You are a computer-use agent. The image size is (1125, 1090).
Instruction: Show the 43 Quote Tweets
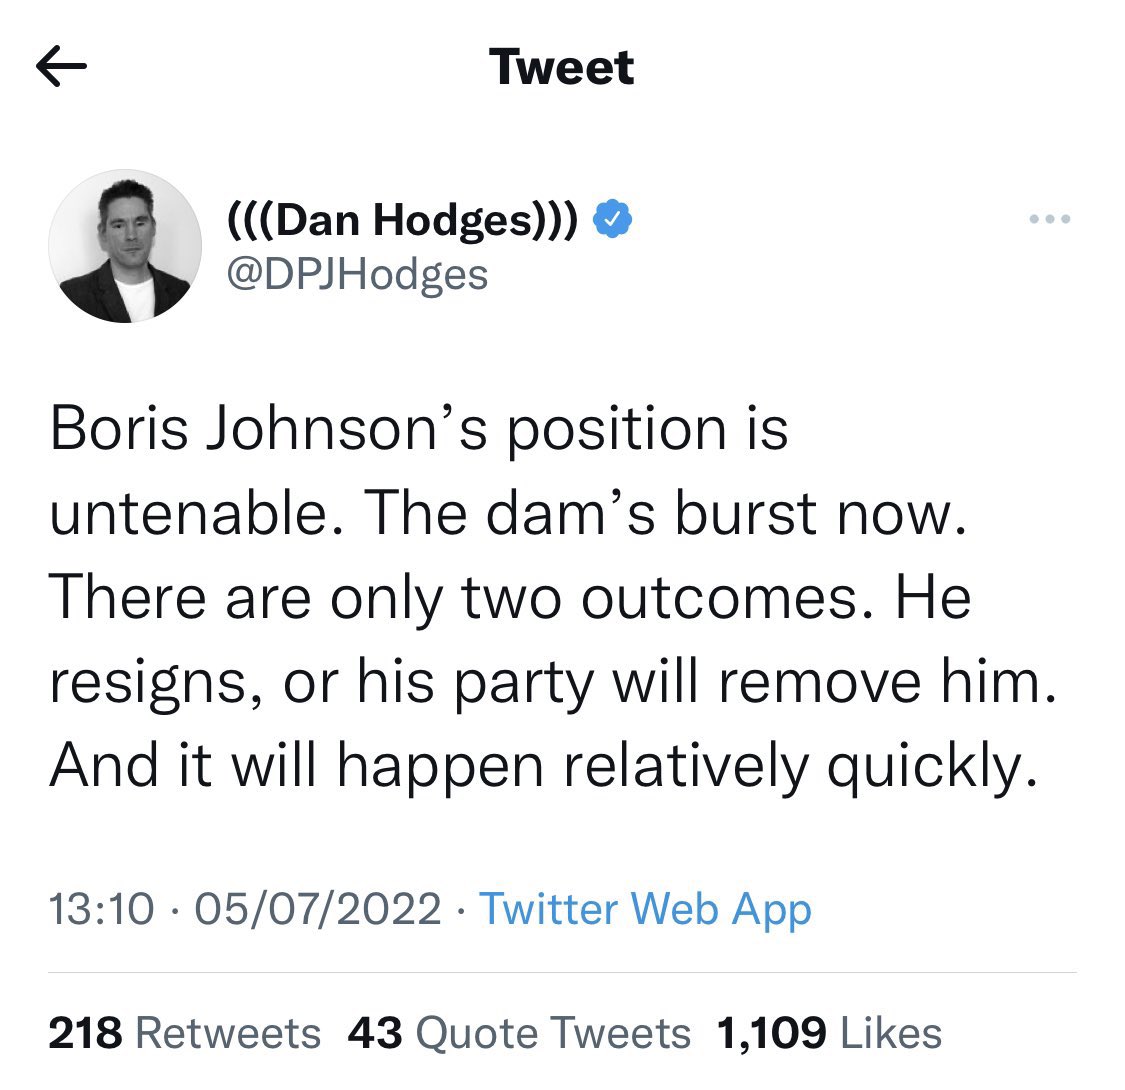click(x=519, y=1033)
